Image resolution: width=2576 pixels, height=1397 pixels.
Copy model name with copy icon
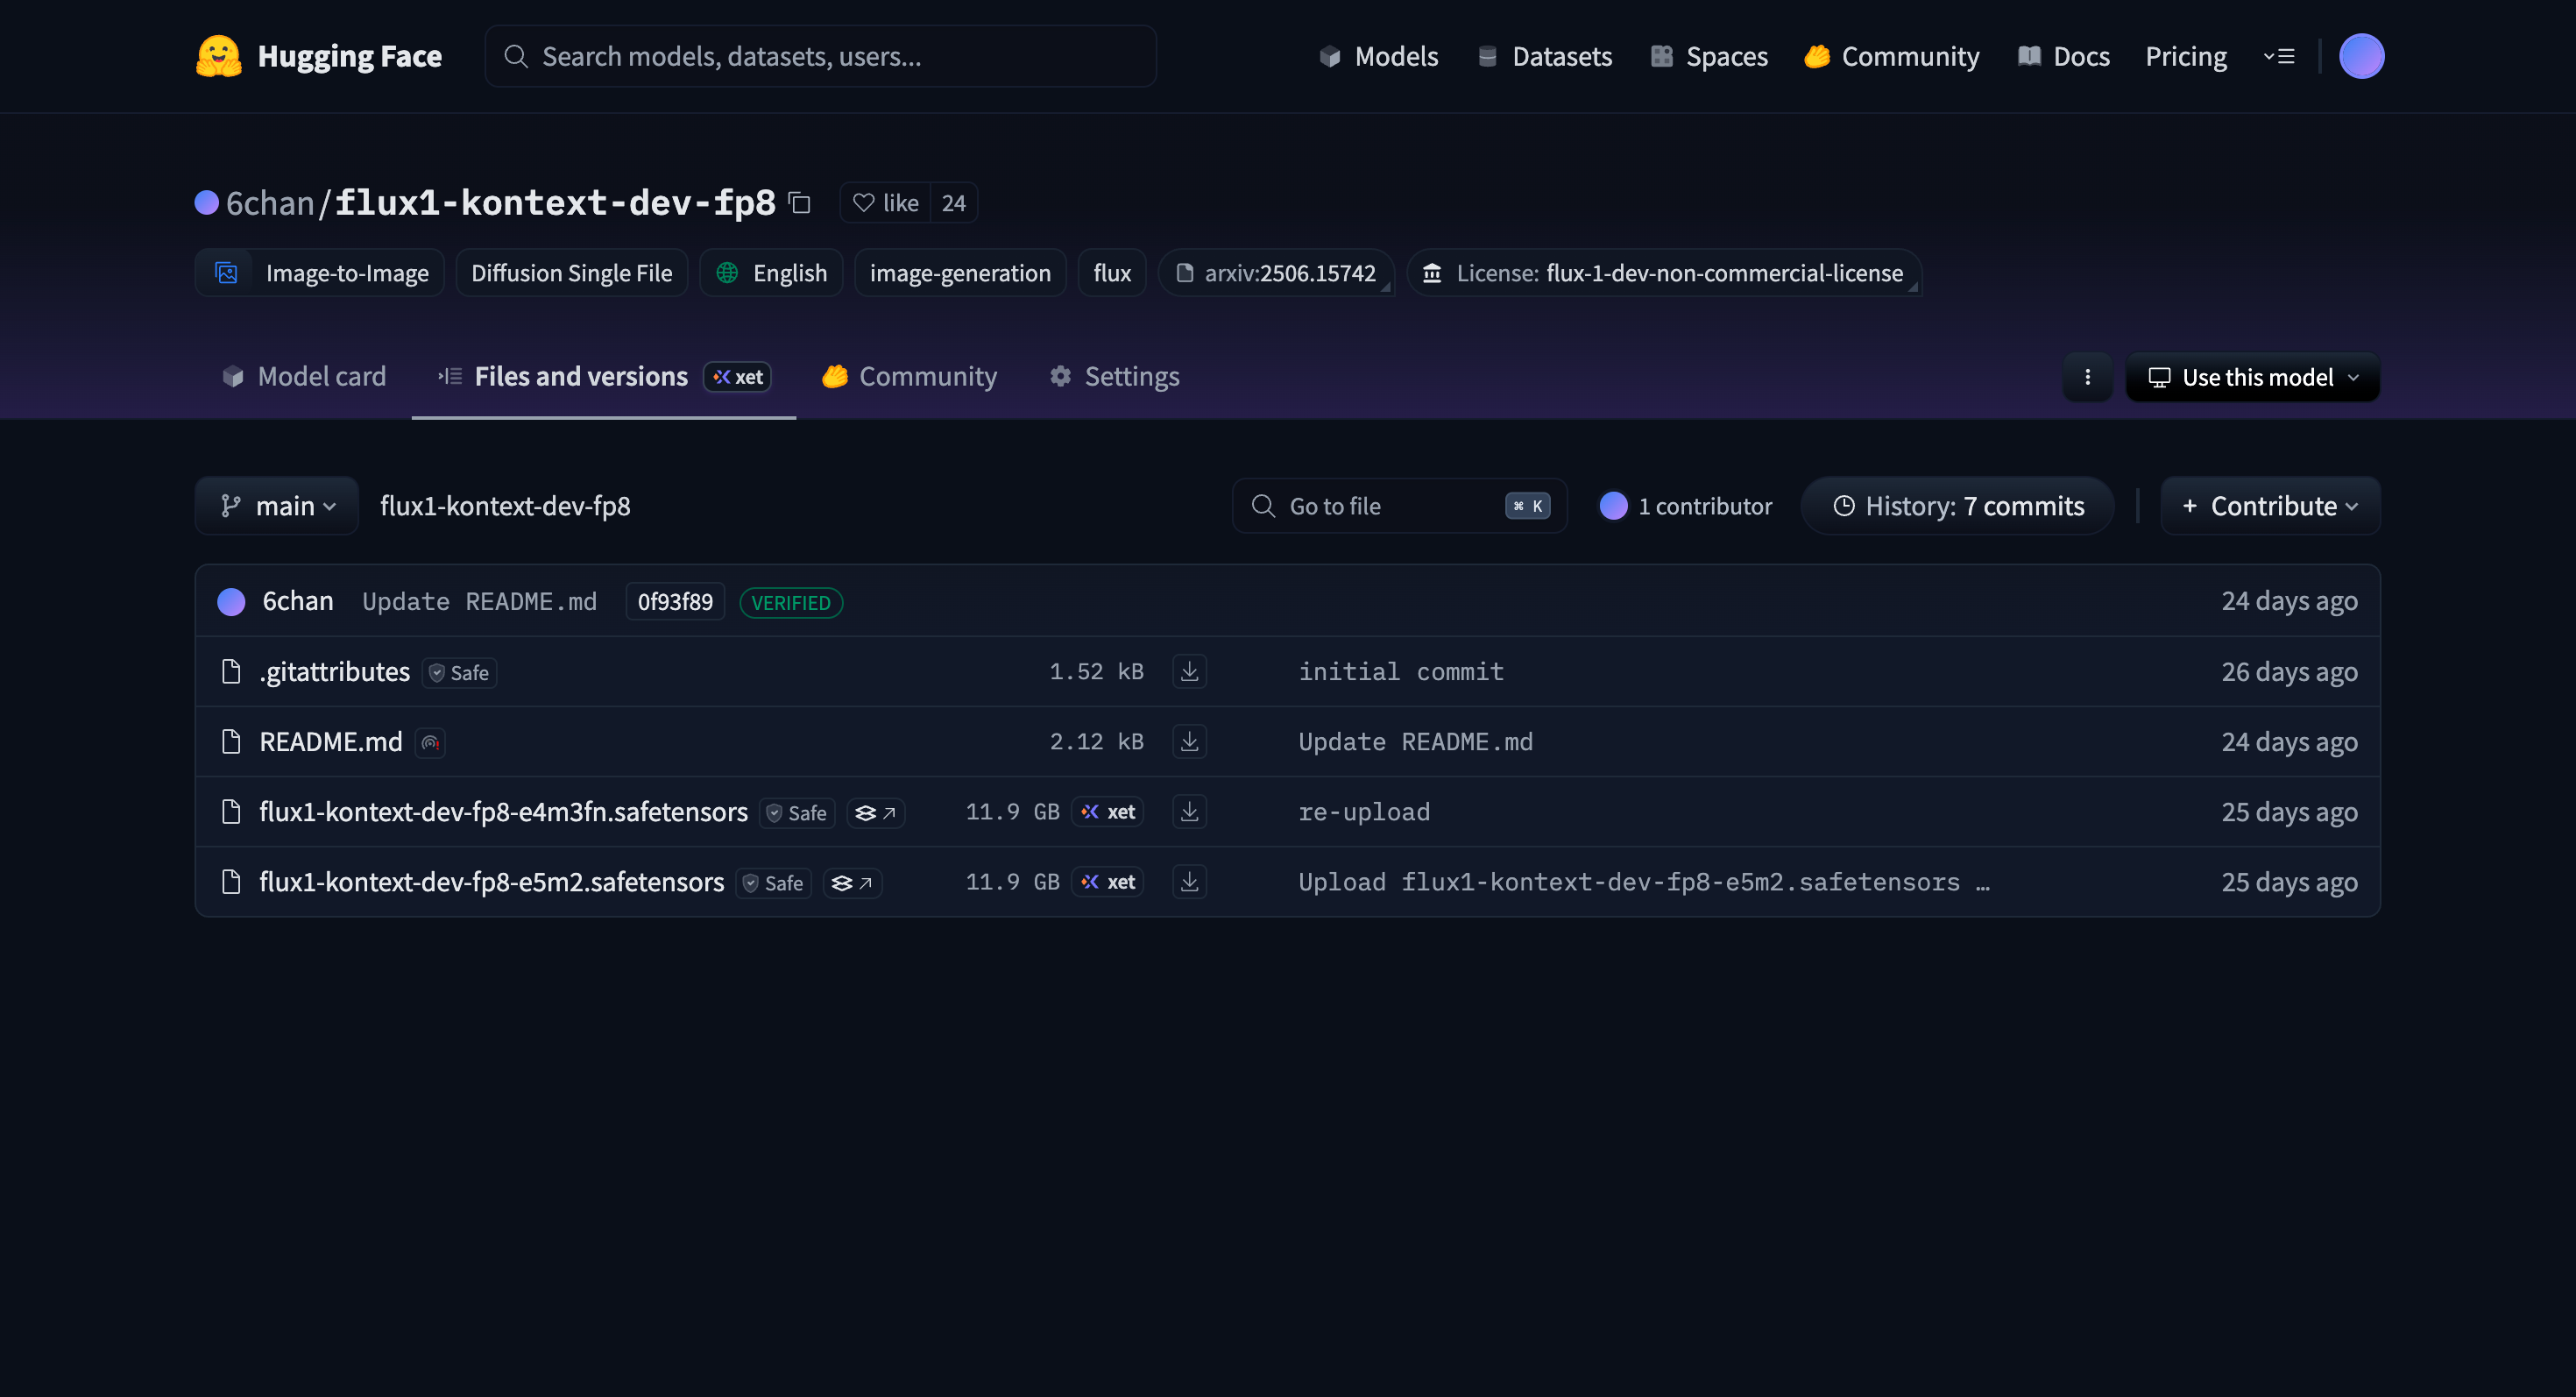tap(799, 203)
